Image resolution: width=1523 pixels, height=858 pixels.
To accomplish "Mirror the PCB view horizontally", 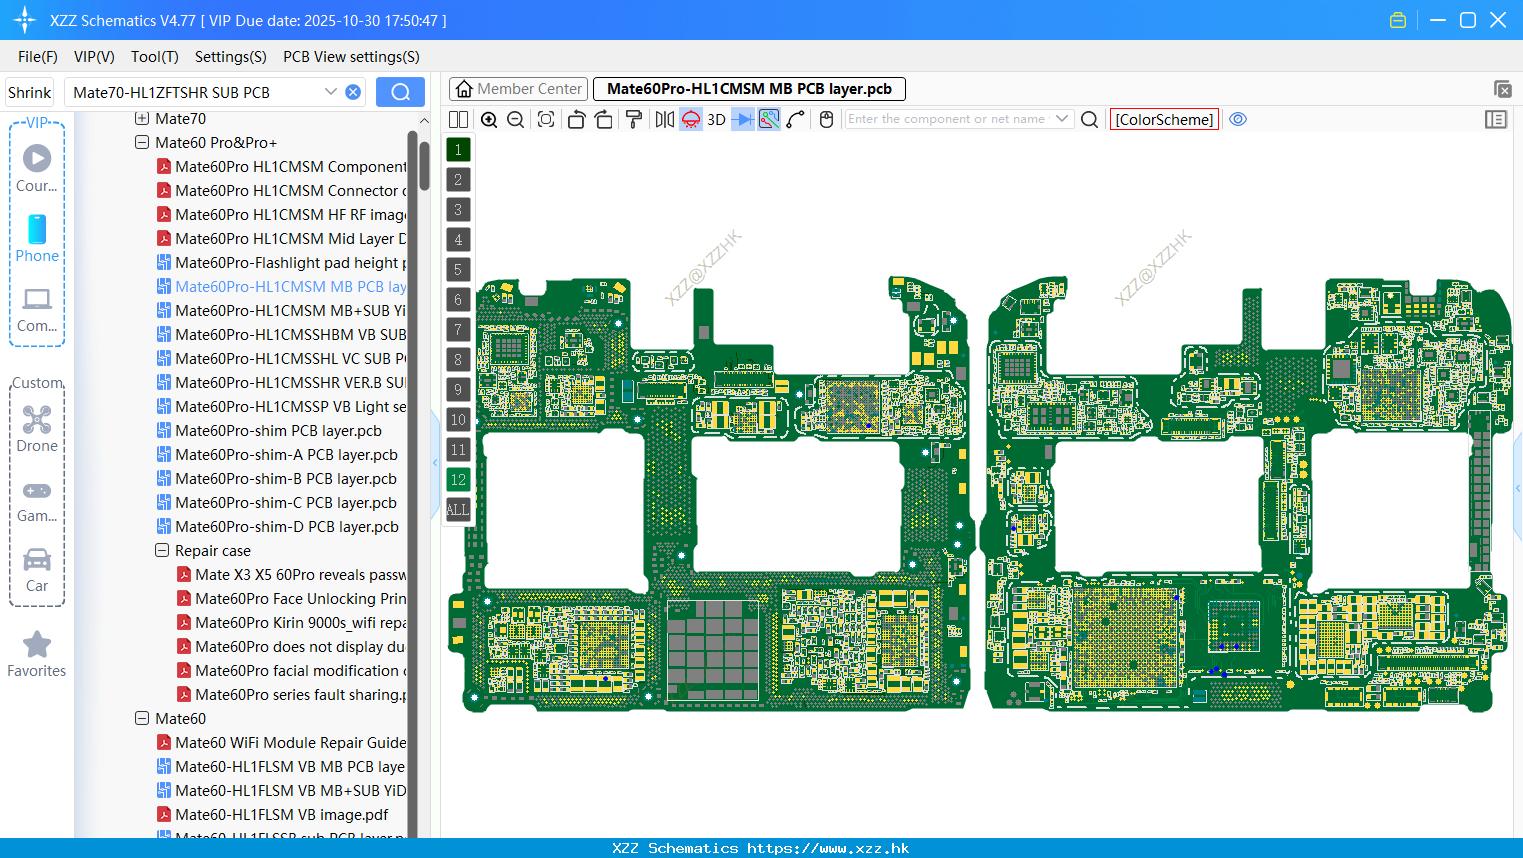I will click(x=665, y=119).
